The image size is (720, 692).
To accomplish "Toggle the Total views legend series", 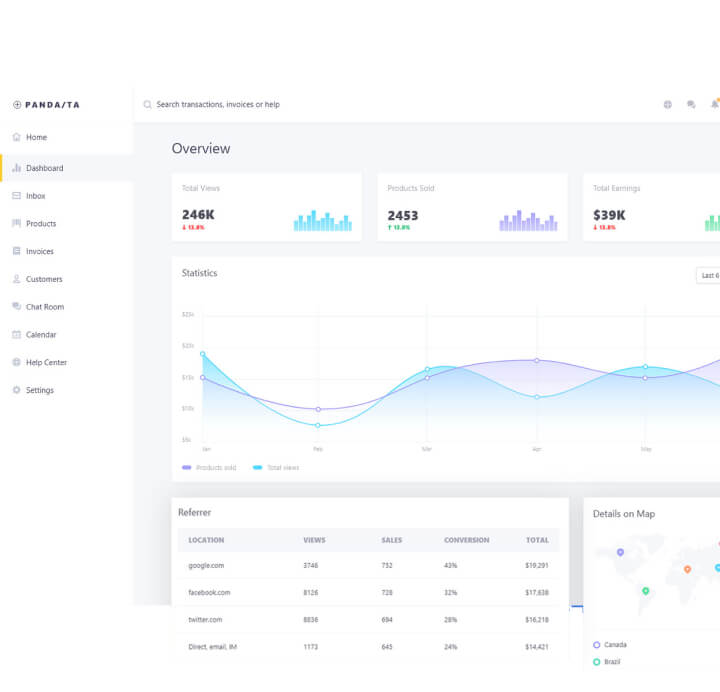I will pyautogui.click(x=276, y=467).
